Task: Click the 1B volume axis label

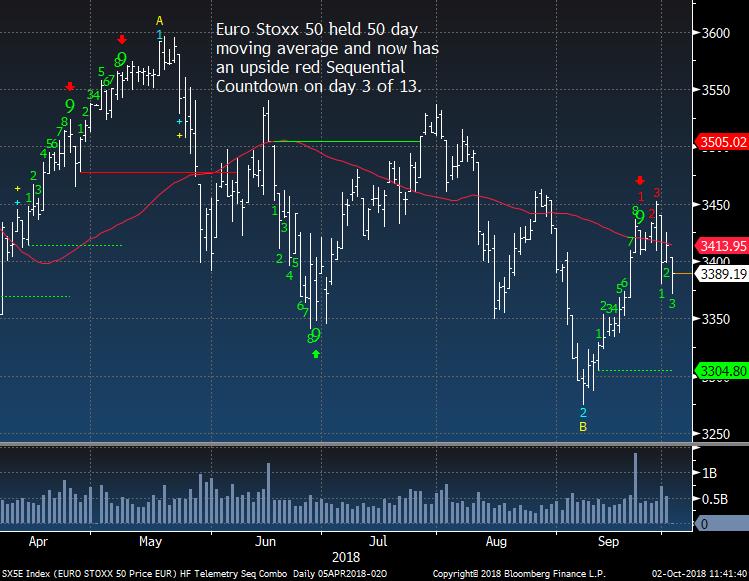Action: 709,473
